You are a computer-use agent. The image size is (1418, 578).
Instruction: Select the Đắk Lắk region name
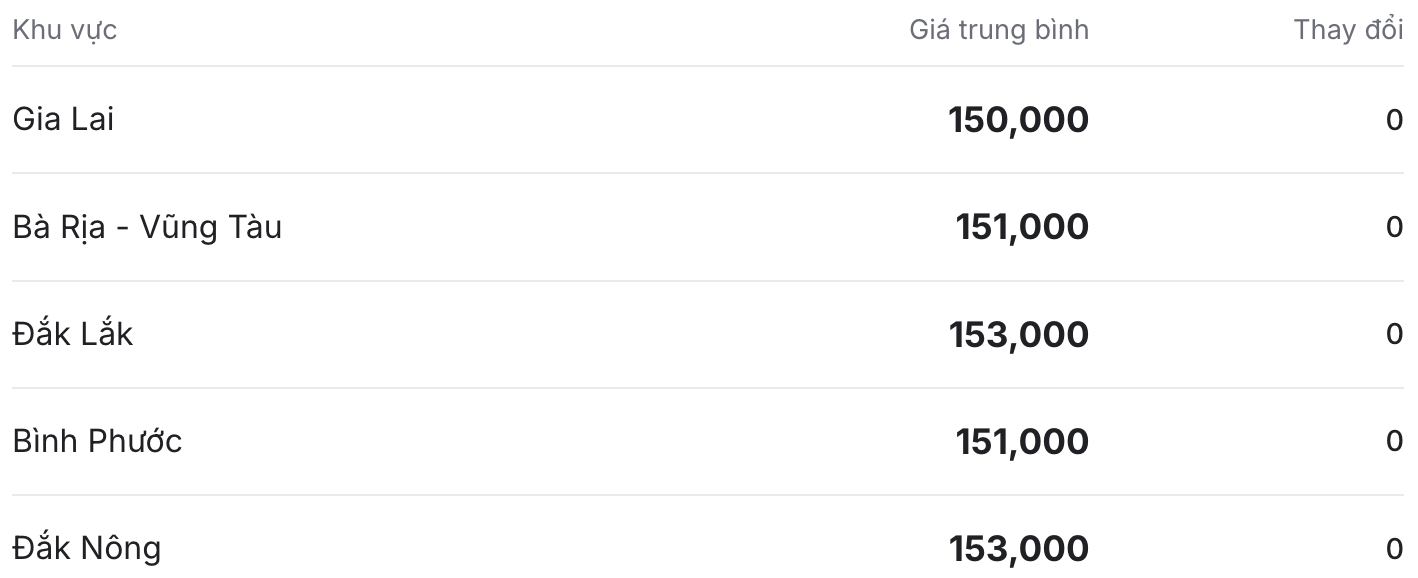point(72,333)
